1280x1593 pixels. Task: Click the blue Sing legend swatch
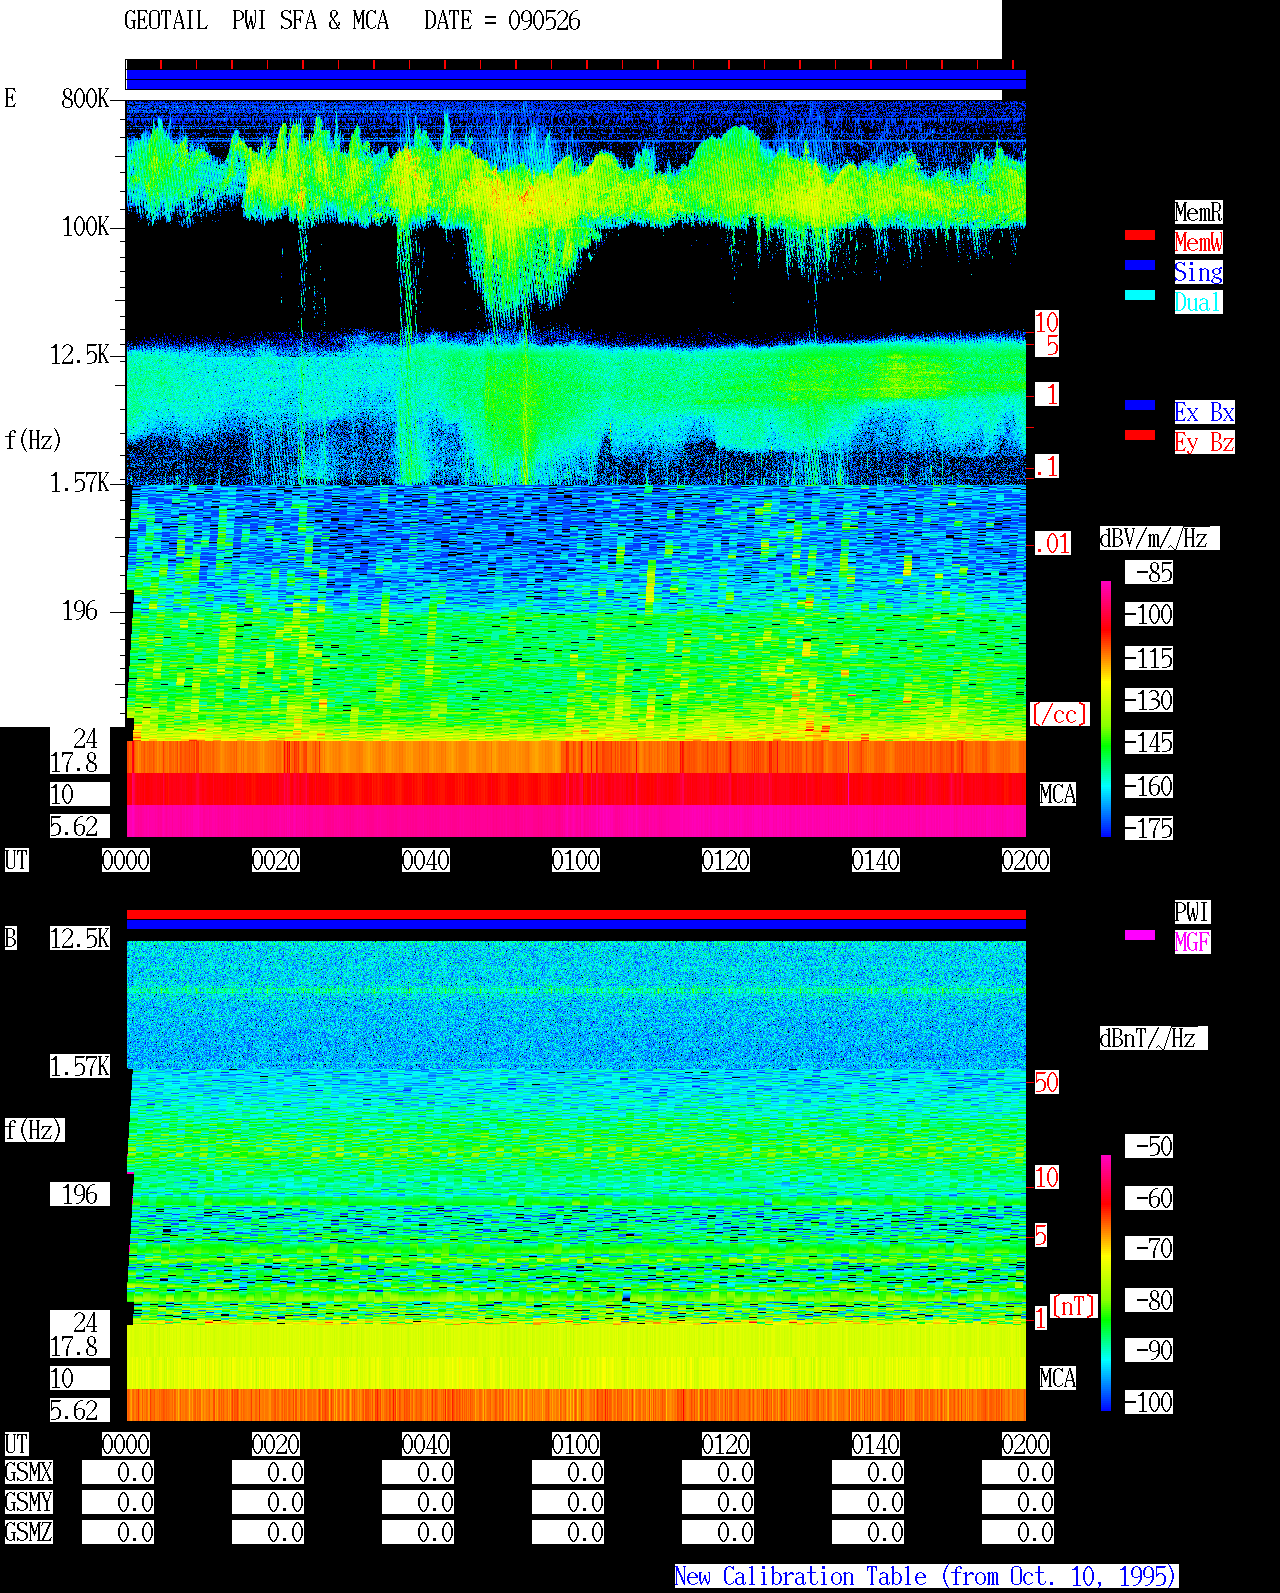coord(1140,265)
